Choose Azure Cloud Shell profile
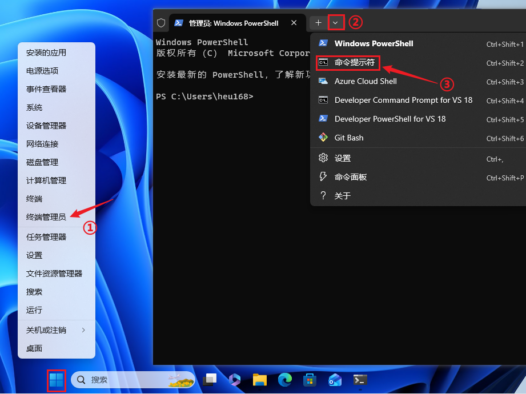Viewport: 526px width, 394px height. pos(418,81)
